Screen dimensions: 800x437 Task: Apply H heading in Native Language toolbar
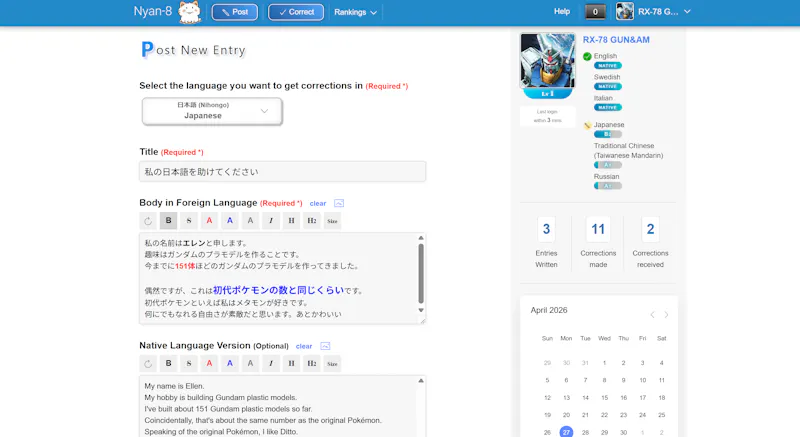(291, 364)
